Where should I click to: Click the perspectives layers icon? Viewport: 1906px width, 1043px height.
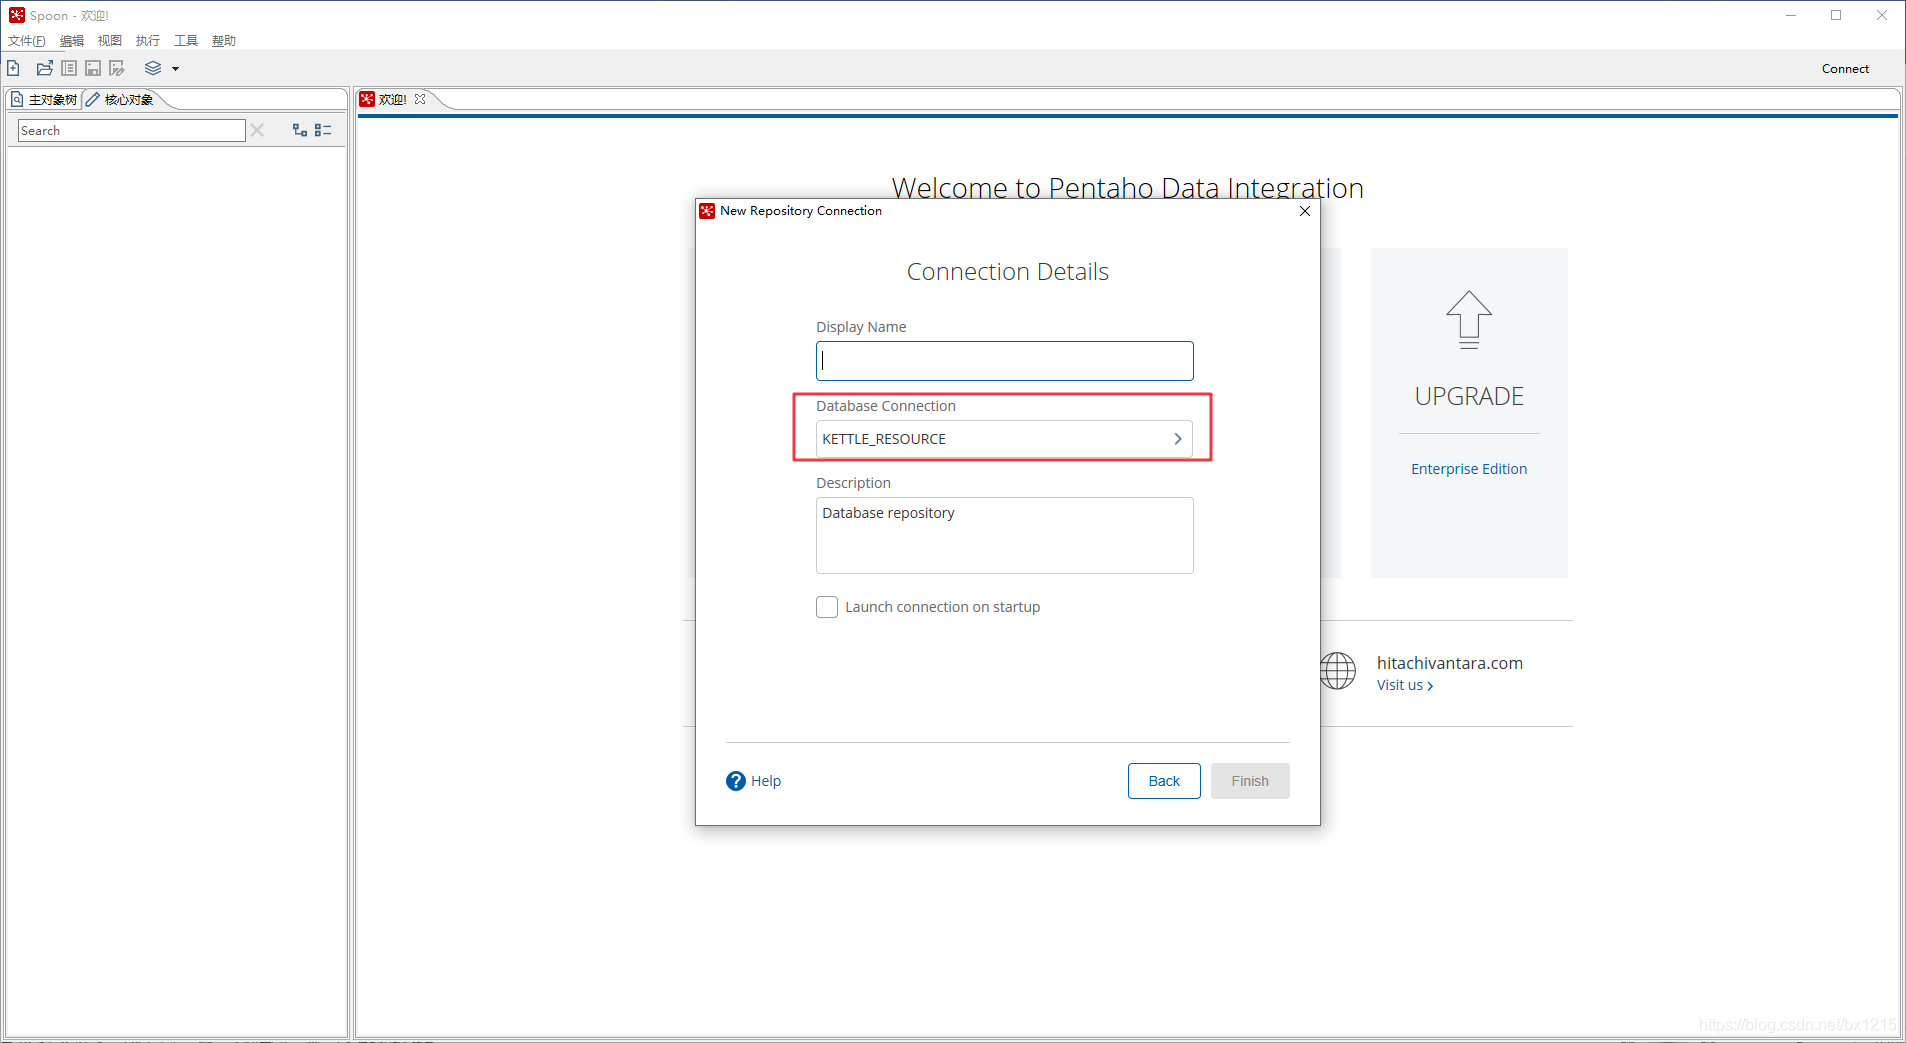coord(153,68)
